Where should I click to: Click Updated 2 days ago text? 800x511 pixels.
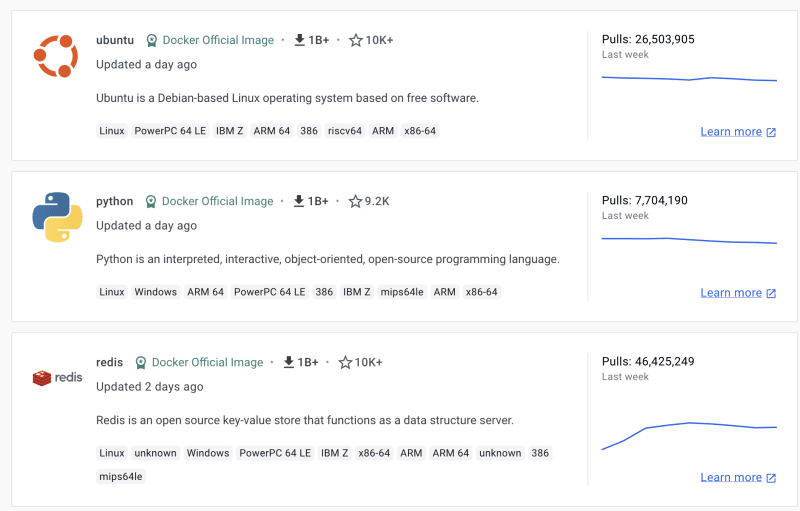pyautogui.click(x=149, y=387)
